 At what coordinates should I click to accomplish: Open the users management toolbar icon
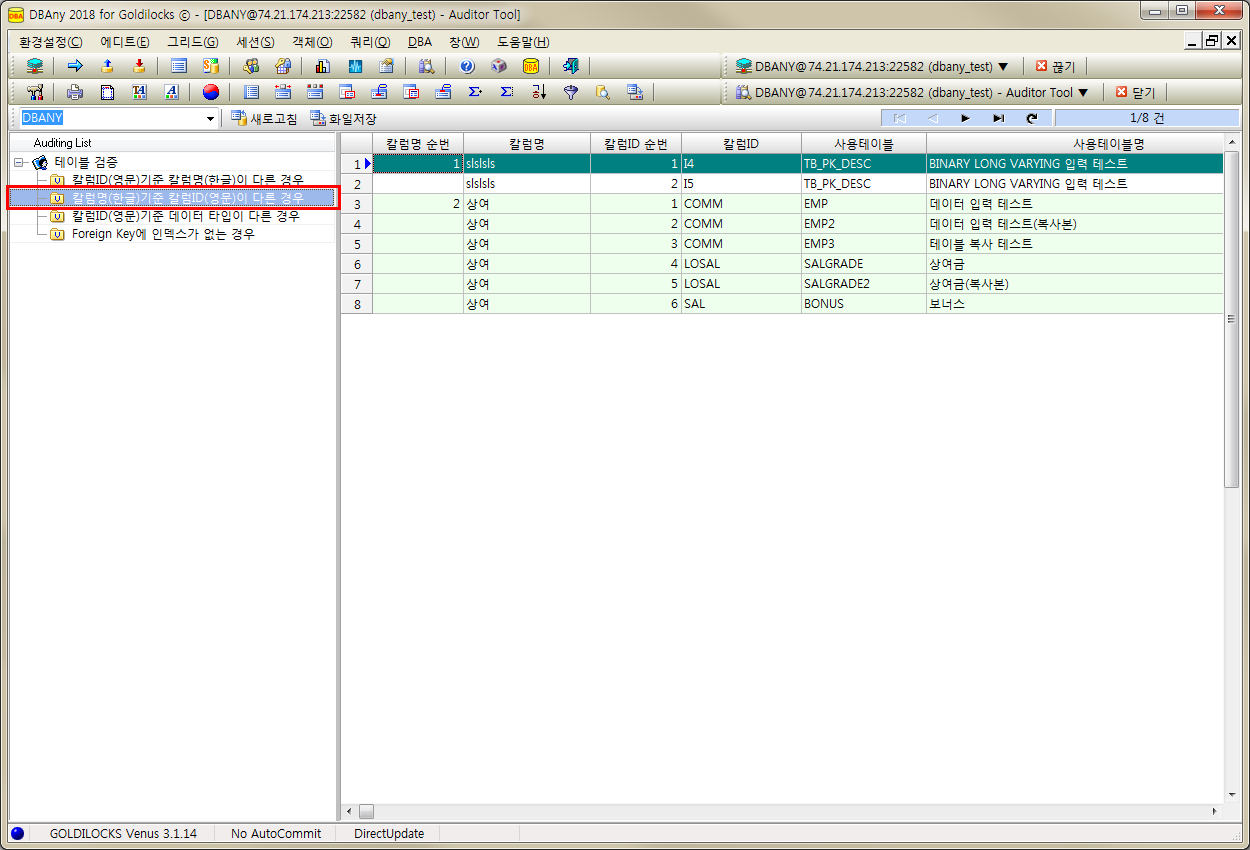(x=251, y=66)
